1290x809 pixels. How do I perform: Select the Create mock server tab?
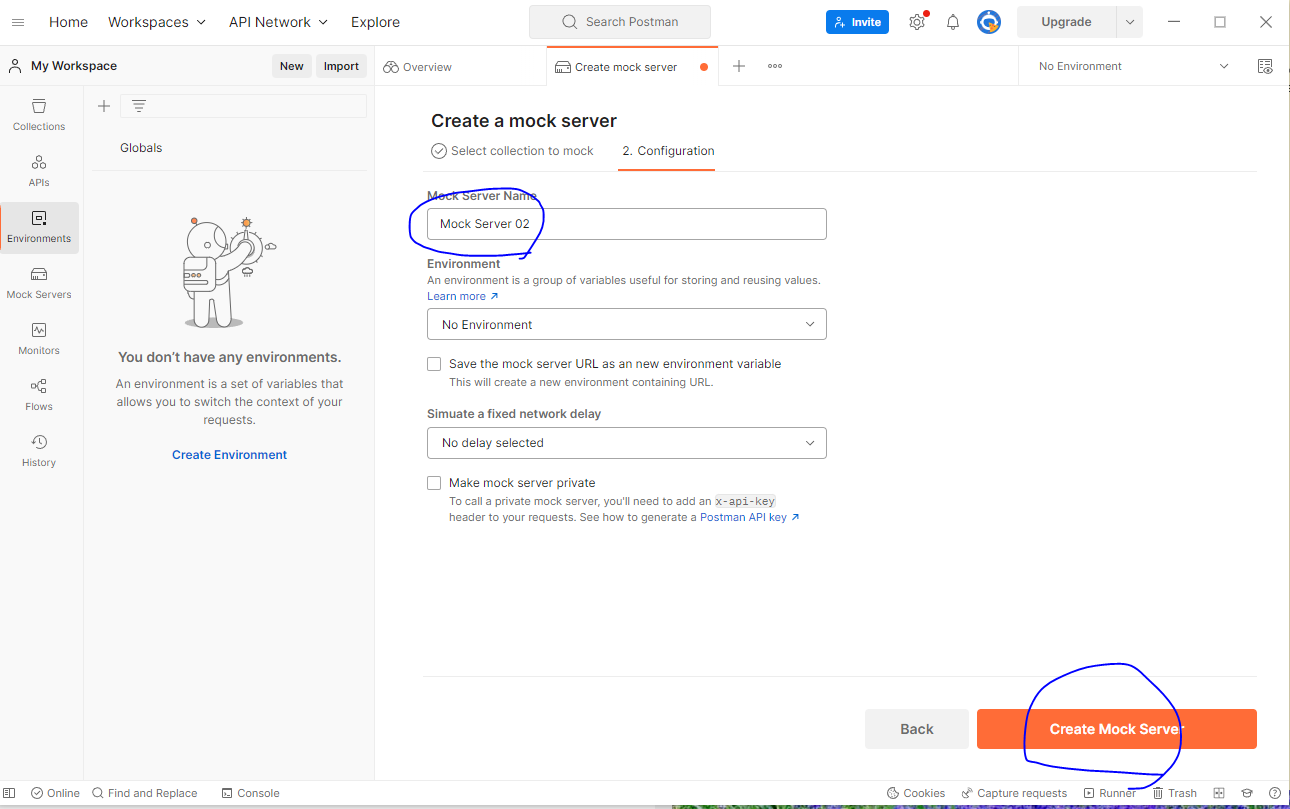(626, 67)
